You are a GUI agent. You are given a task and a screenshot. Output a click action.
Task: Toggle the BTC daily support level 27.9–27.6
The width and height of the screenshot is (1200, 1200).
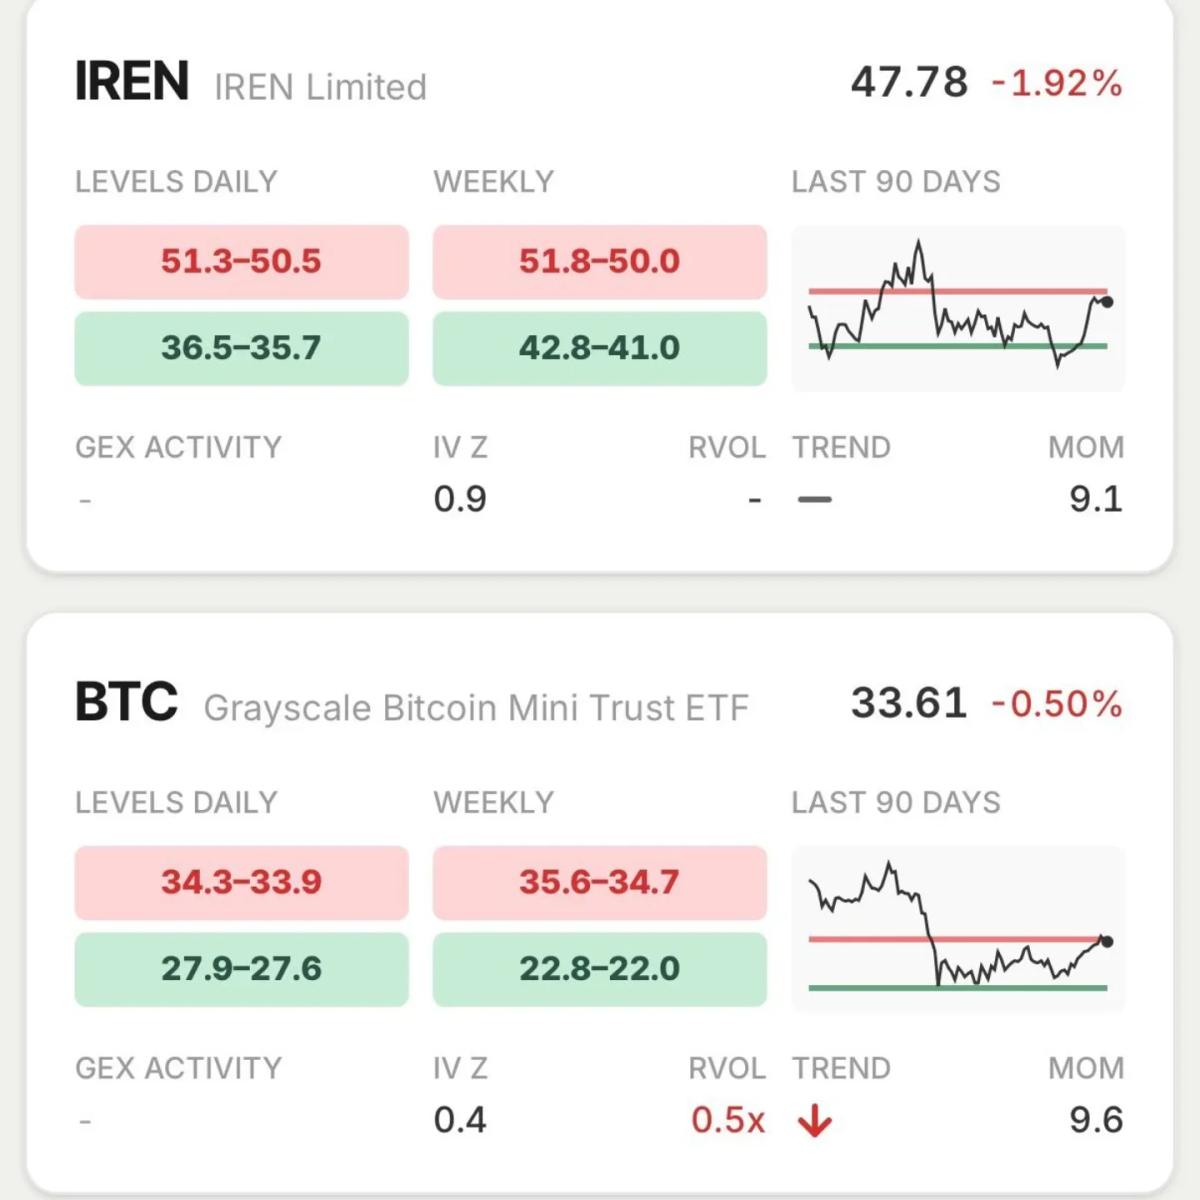pos(241,968)
